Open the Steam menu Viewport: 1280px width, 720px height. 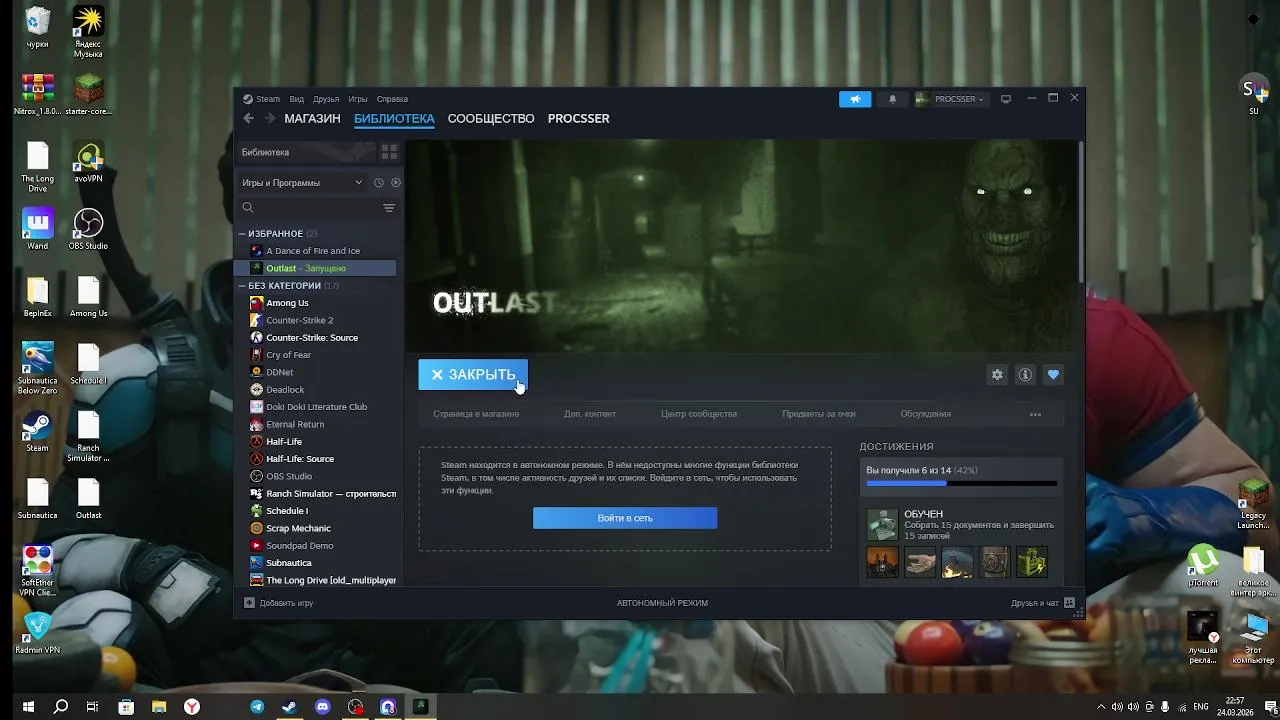tap(262, 99)
